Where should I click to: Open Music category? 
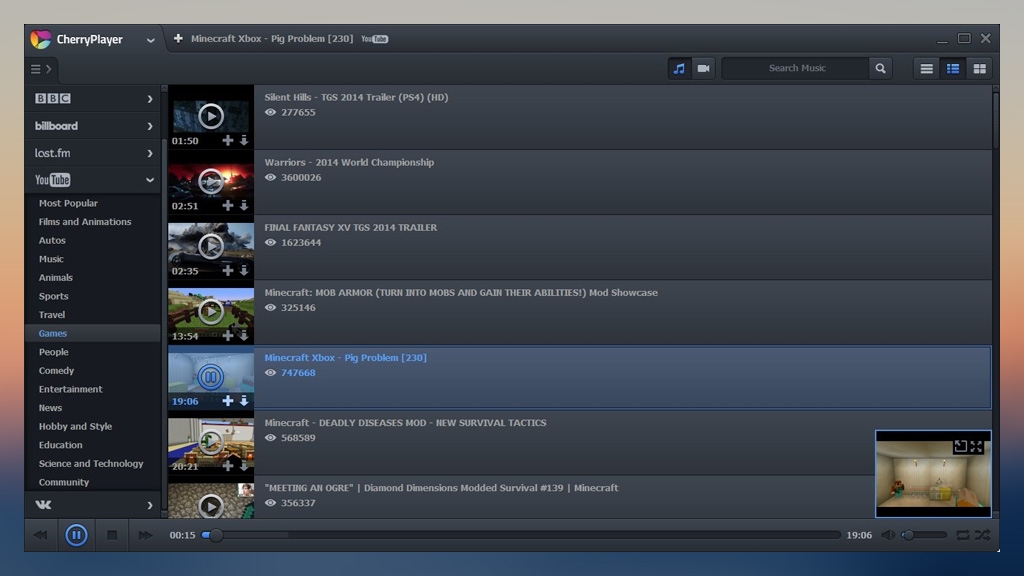coord(51,259)
